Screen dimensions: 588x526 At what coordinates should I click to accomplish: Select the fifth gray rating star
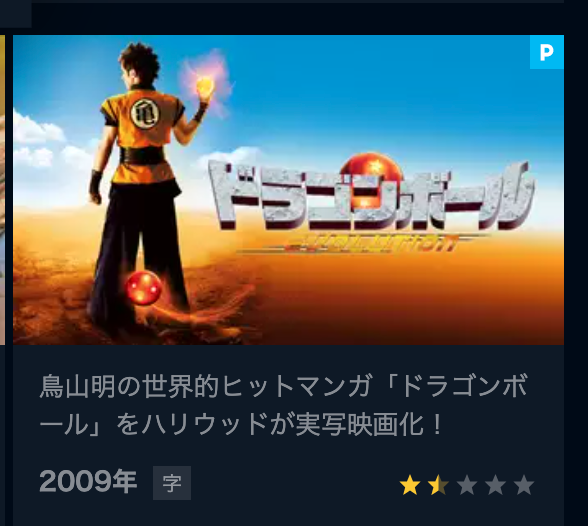click(x=524, y=485)
